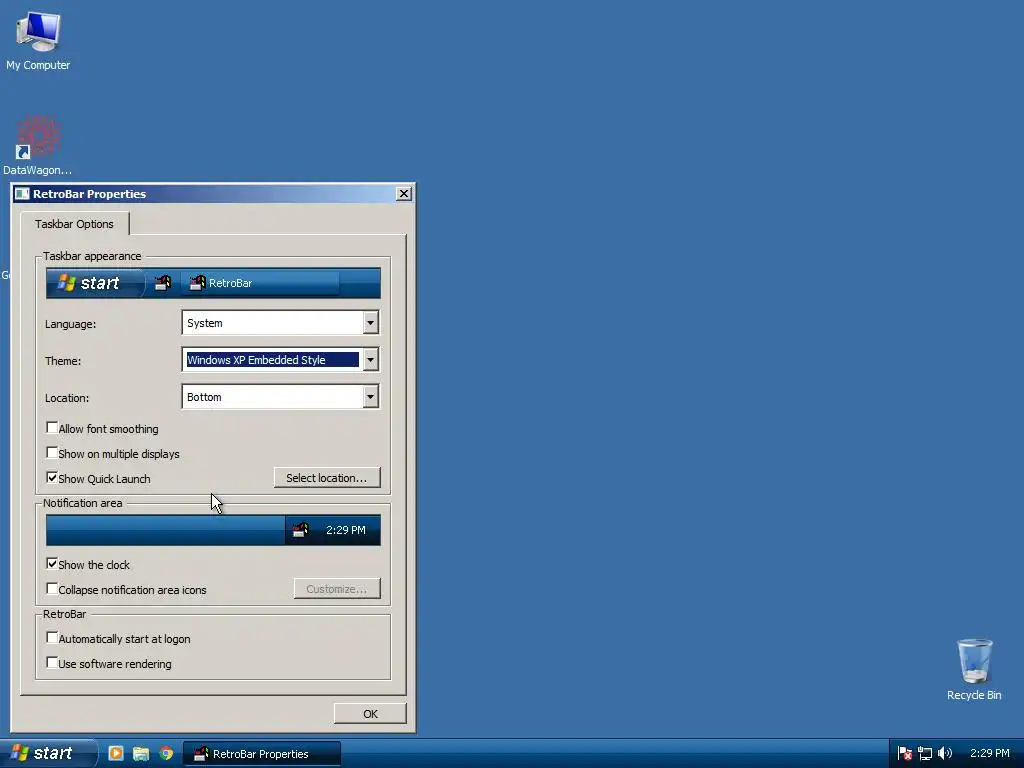
Task: Click the security alert tray icon
Action: 904,753
